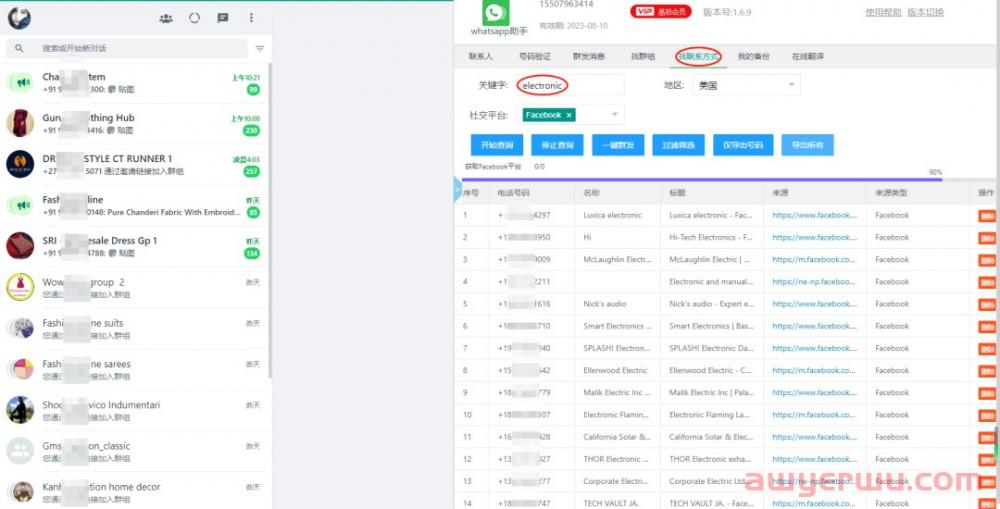The image size is (1000, 509).
Task: Click the 仅导出号码 export numbers button
Action: coord(743,145)
